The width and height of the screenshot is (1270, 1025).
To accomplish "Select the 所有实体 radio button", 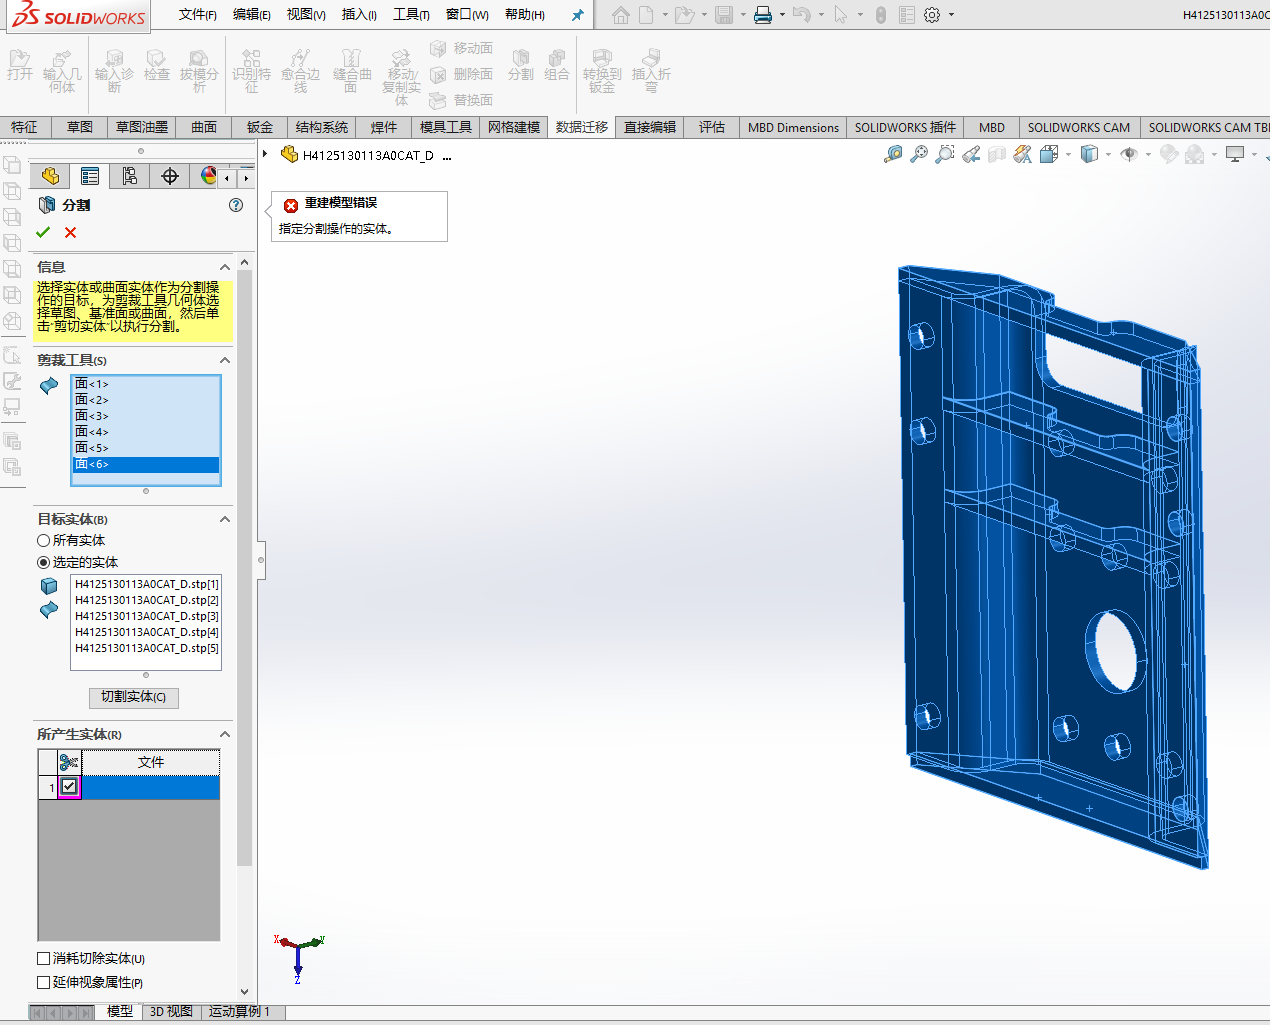I will point(43,540).
